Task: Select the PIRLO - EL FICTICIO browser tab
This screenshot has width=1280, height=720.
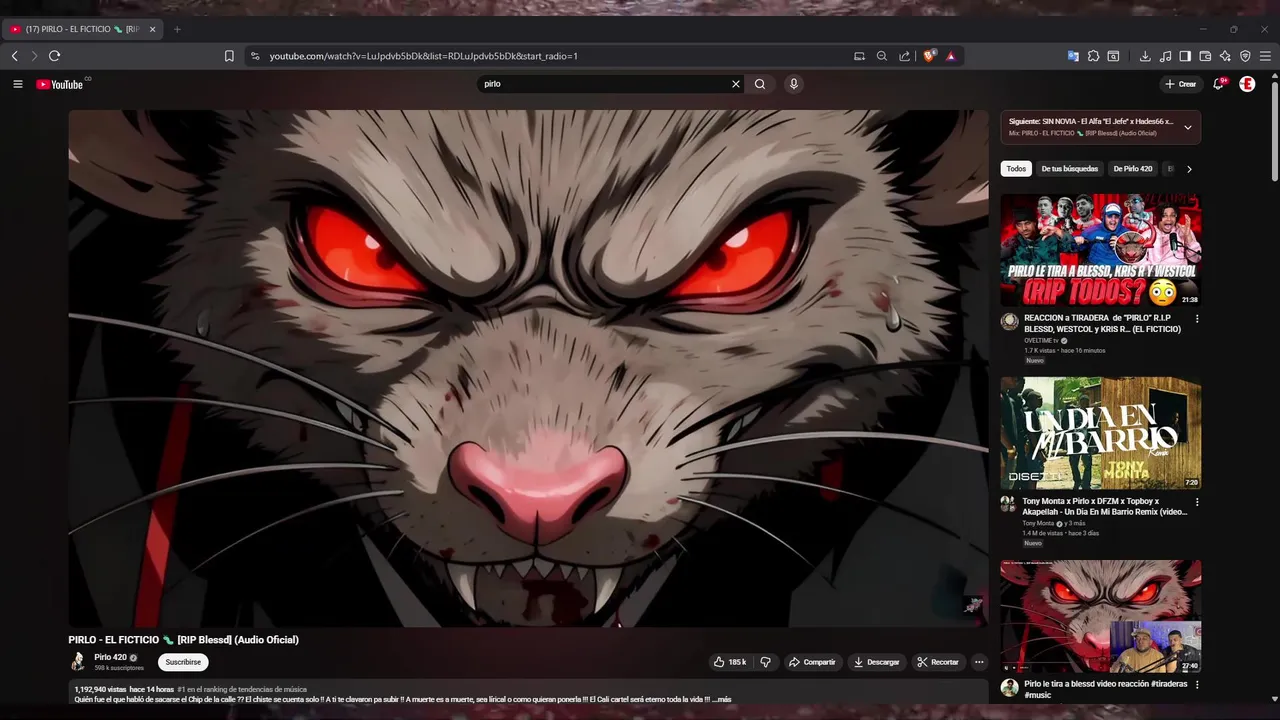Action: pyautogui.click(x=83, y=29)
